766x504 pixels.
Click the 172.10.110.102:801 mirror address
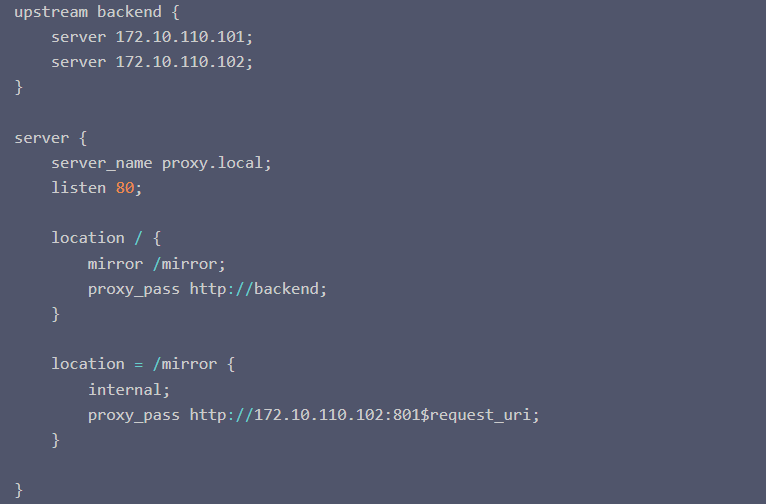pyautogui.click(x=336, y=414)
